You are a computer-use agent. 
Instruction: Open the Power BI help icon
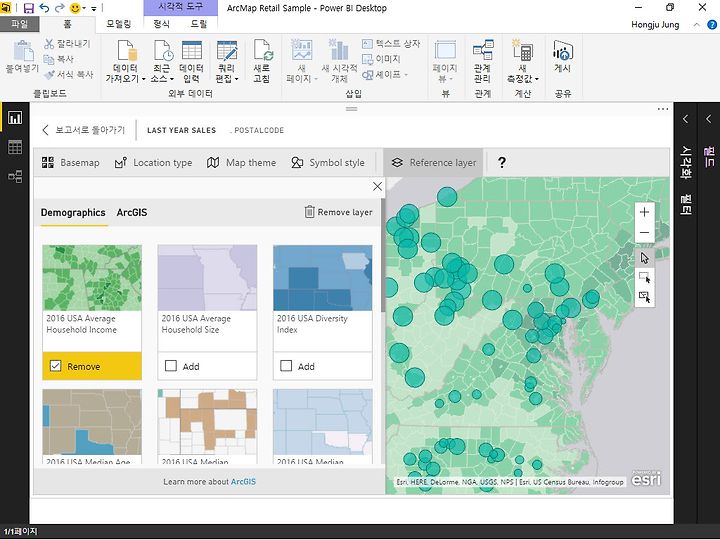(712, 25)
